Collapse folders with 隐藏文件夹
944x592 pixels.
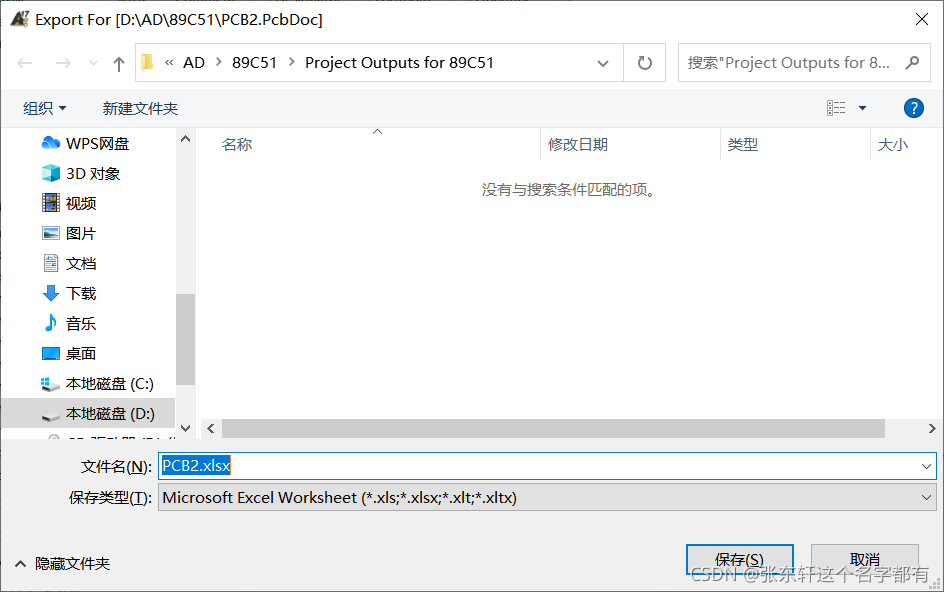[x=62, y=564]
